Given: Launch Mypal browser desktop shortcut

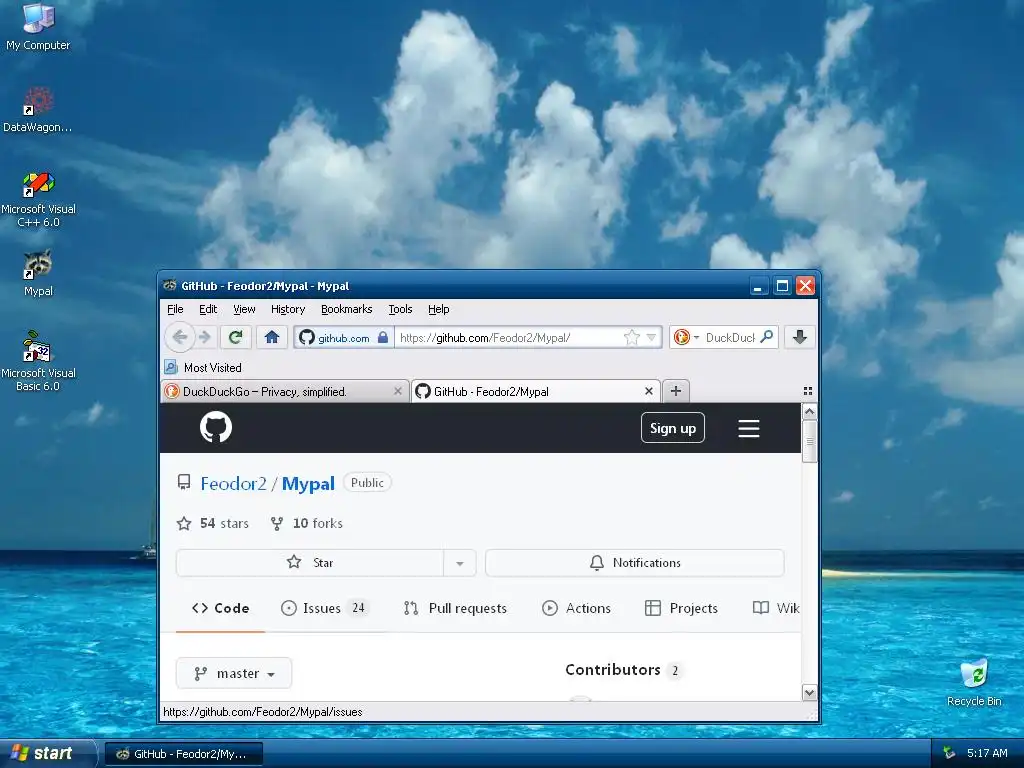Looking at the screenshot, I should click(x=38, y=273).
